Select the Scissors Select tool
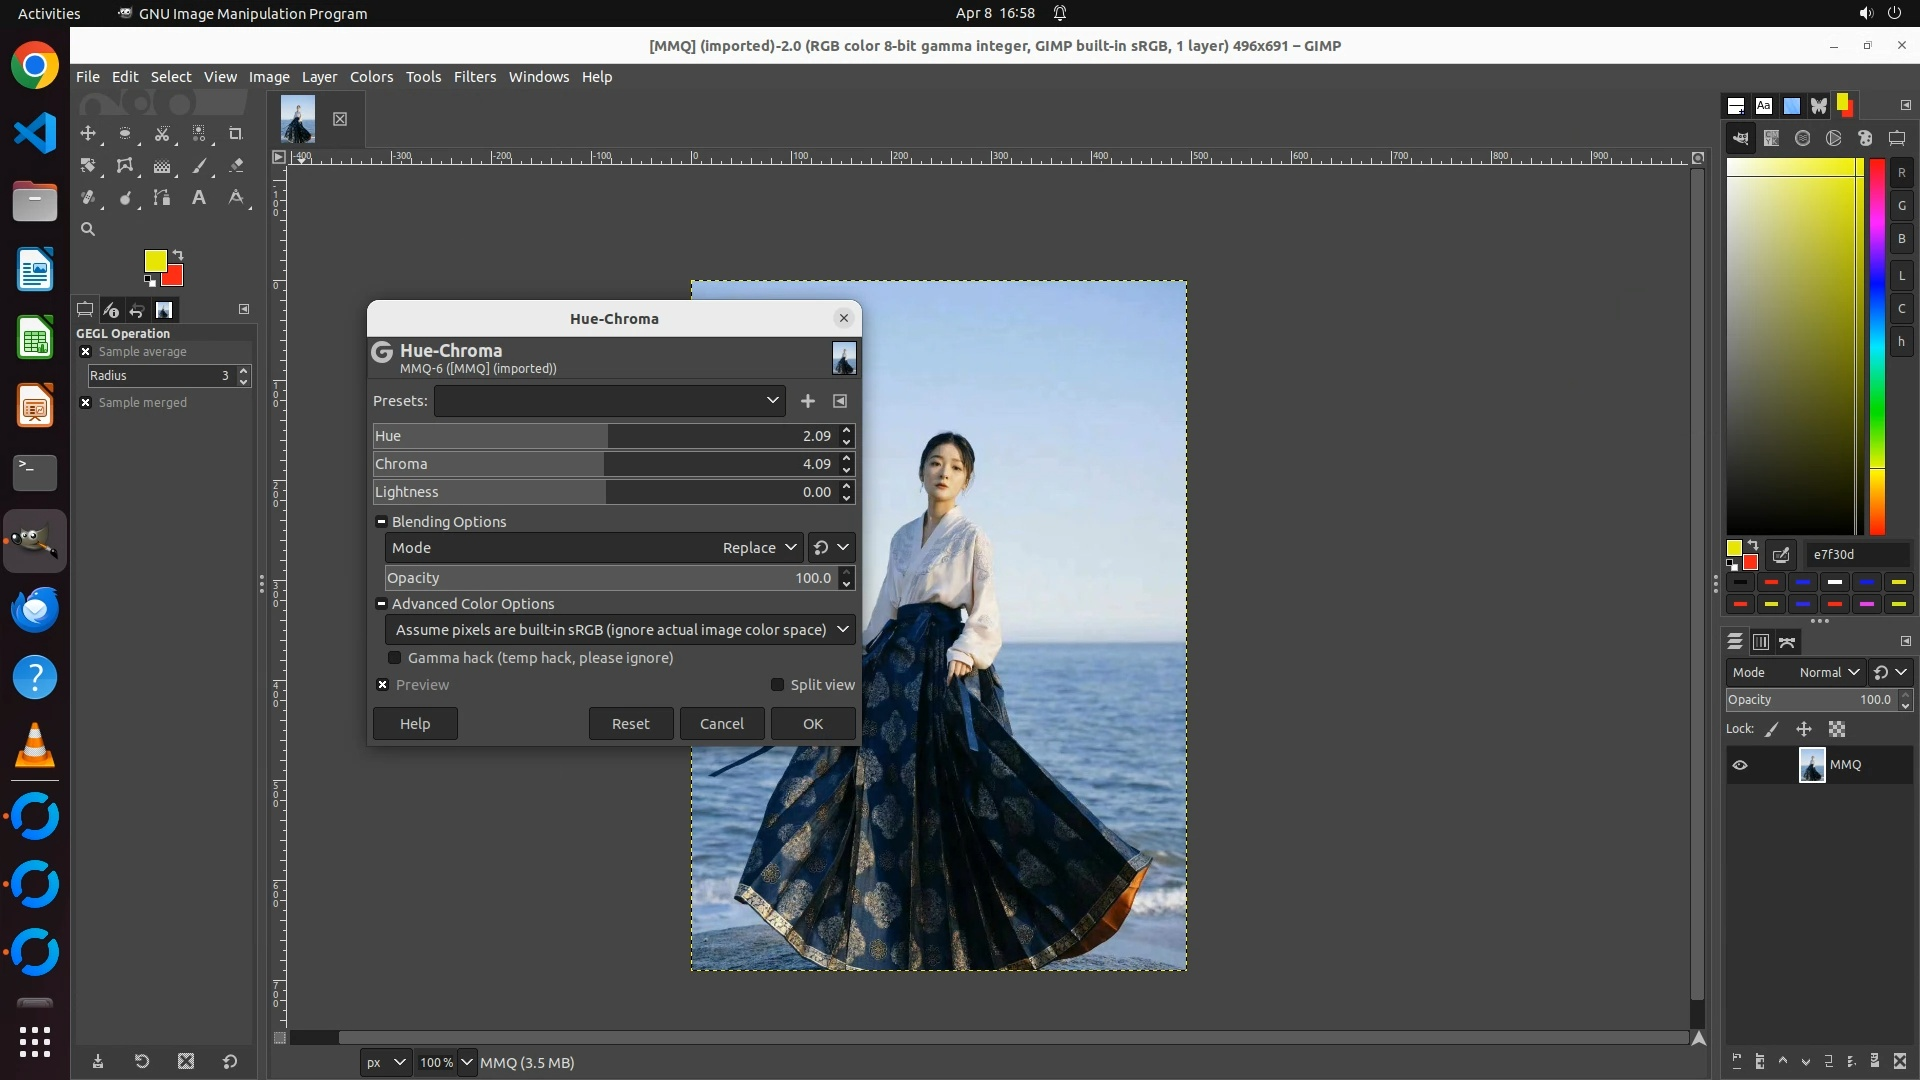Screen dimensions: 1920x1080 (x=162, y=133)
